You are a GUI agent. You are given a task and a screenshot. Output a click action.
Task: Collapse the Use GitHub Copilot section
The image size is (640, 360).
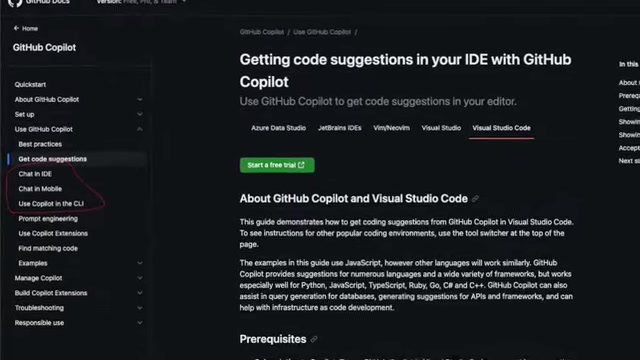(x=140, y=129)
